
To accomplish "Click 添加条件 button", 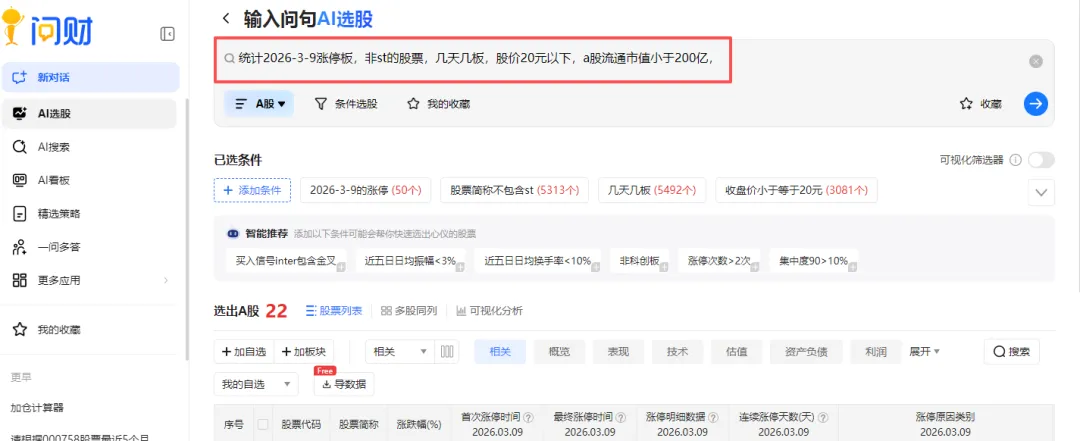I will click(252, 190).
